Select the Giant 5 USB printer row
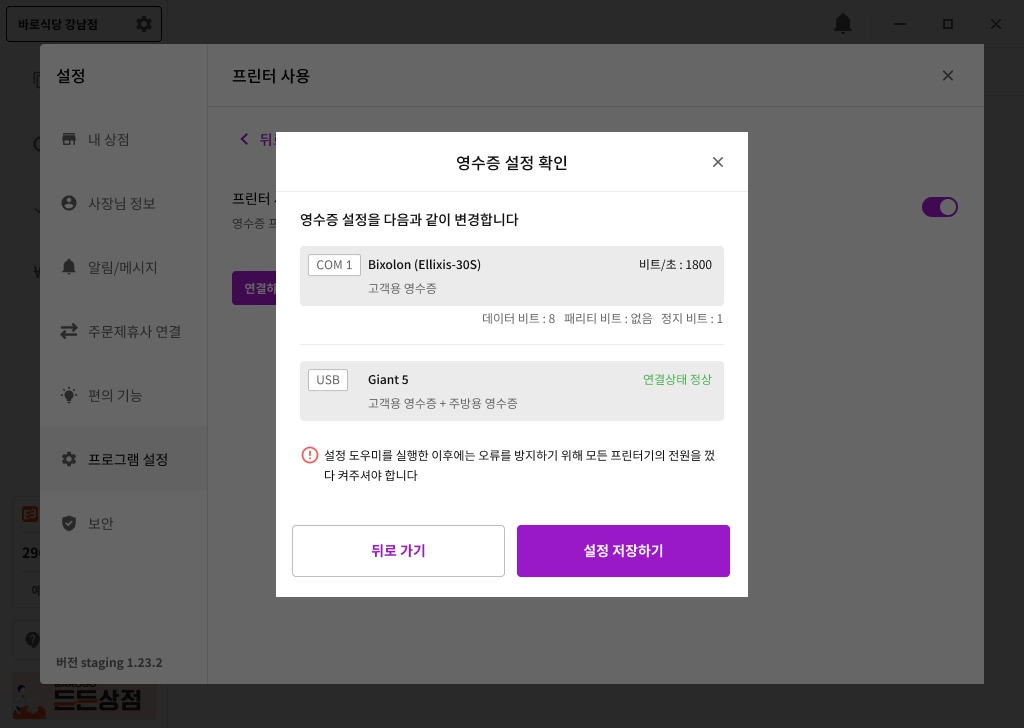This screenshot has width=1024, height=728. click(511, 391)
